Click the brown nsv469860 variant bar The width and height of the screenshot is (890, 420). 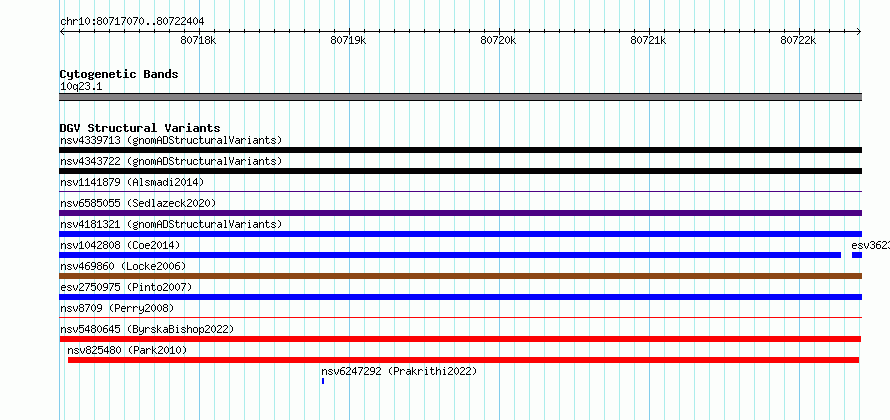click(x=461, y=276)
